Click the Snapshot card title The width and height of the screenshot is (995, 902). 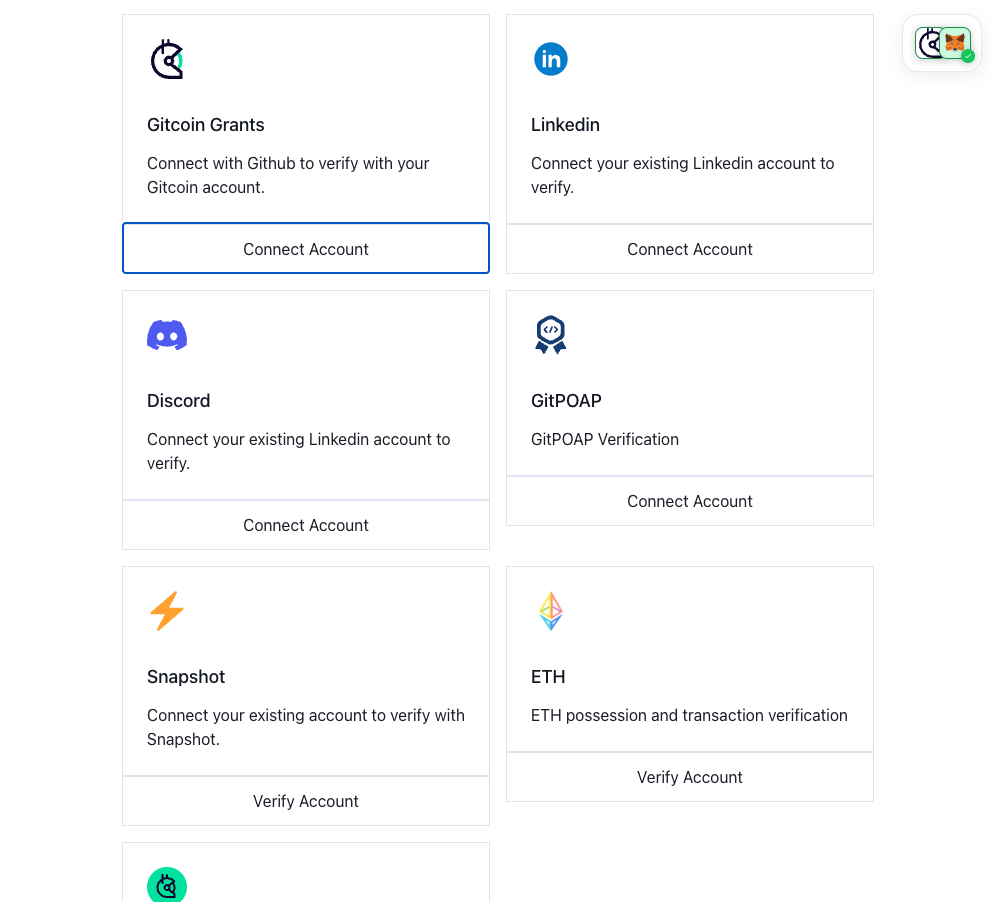186,677
